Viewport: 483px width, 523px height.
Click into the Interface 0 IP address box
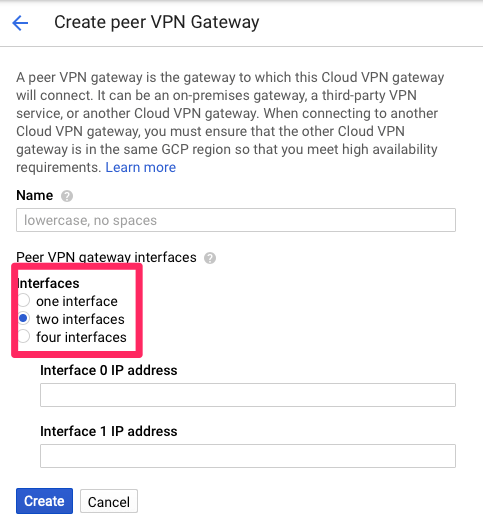click(x=248, y=395)
